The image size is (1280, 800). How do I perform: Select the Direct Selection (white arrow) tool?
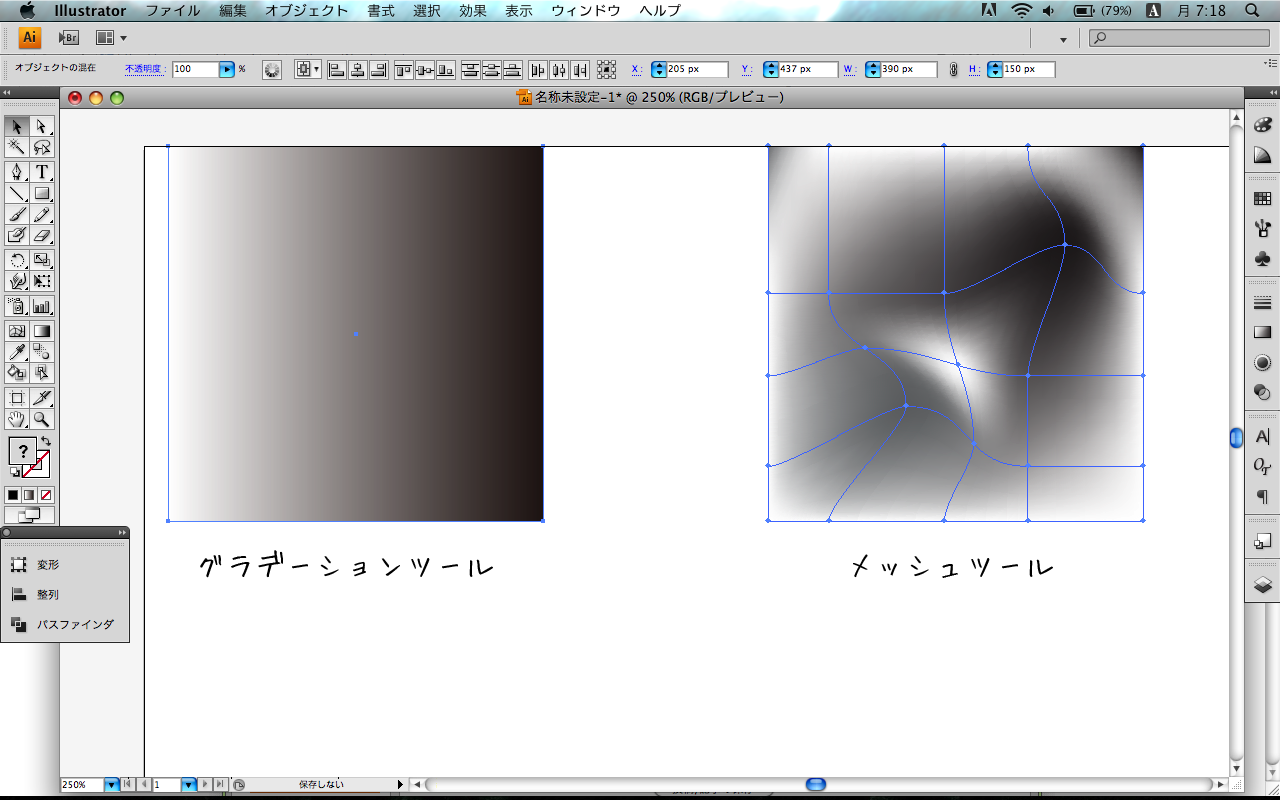tap(42, 126)
